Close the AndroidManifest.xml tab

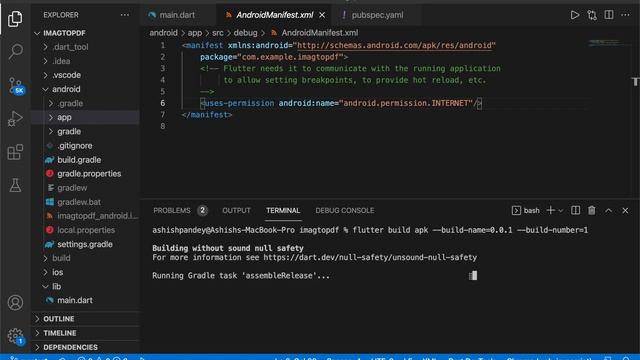(x=322, y=15)
